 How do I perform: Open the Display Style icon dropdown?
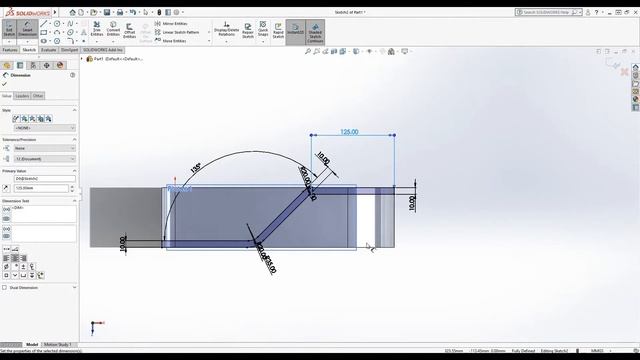[356, 51]
